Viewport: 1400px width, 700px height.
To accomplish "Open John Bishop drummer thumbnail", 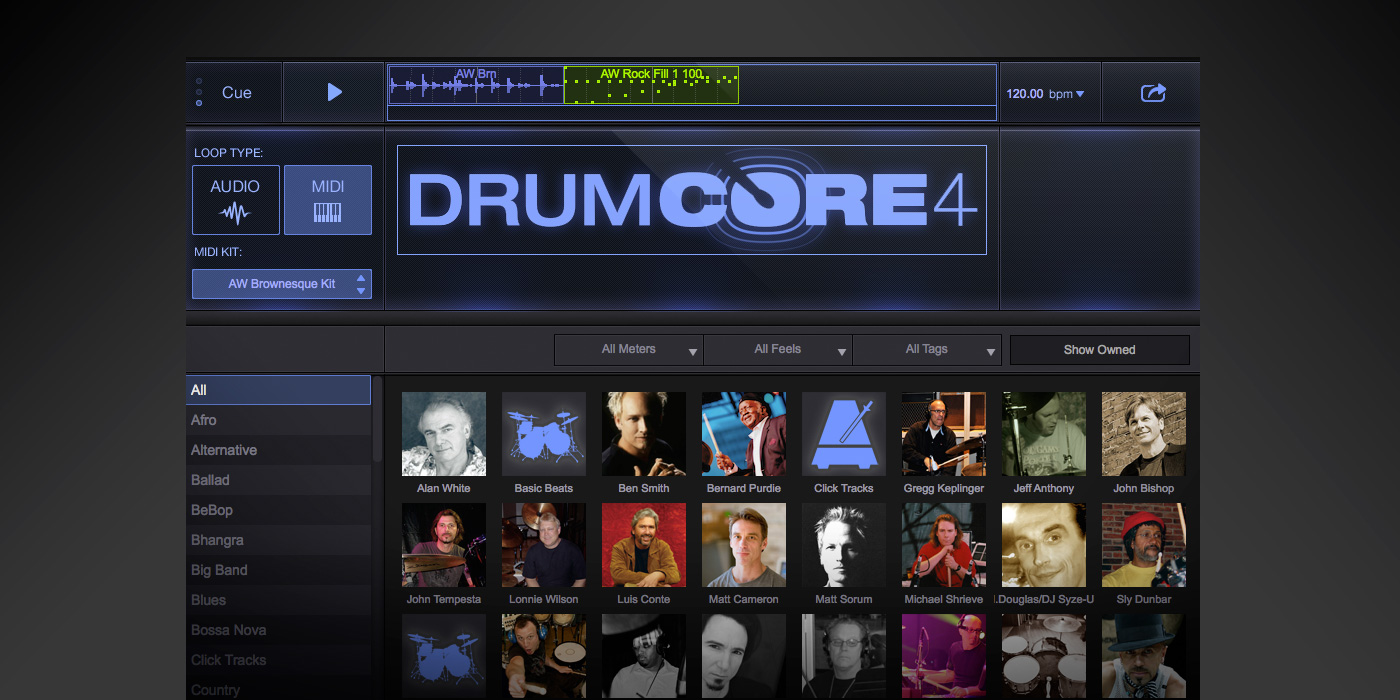I will (x=1144, y=434).
